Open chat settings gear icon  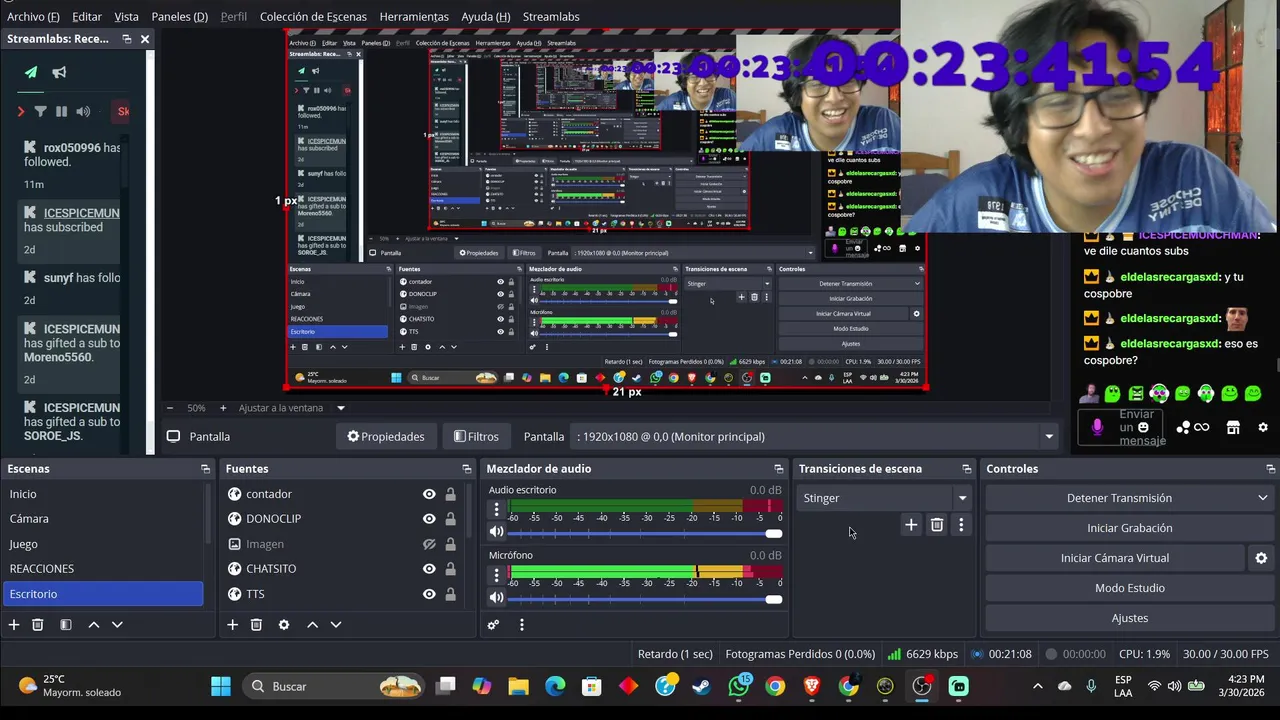point(1263,427)
